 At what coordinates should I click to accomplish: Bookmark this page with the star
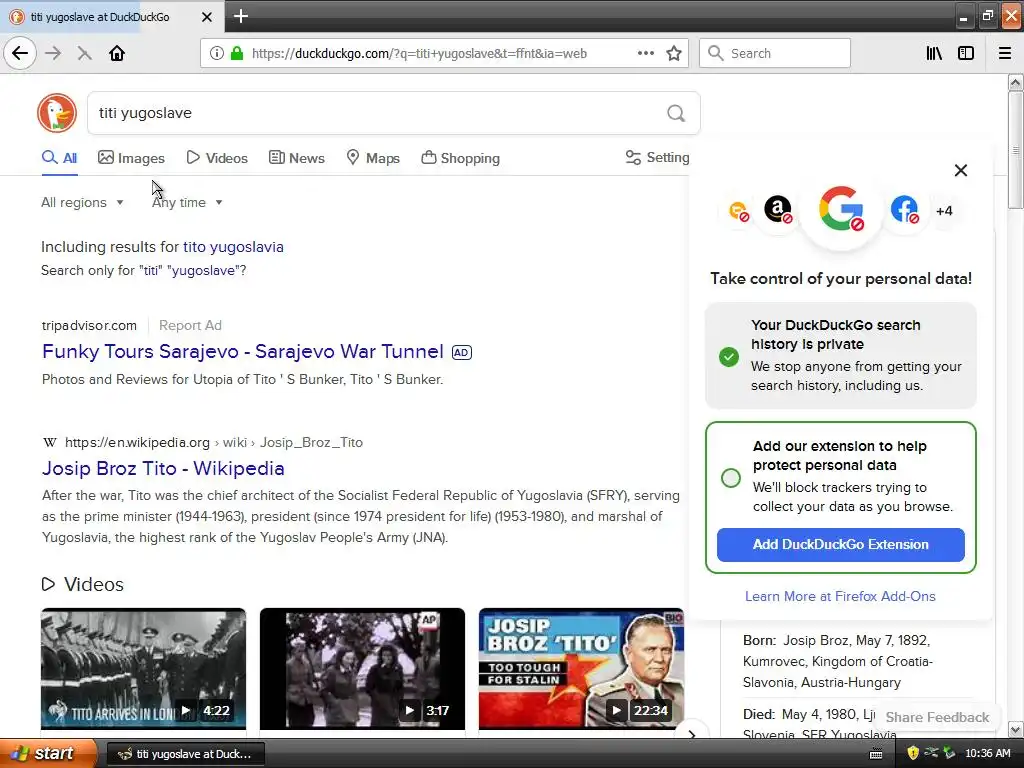pyautogui.click(x=674, y=54)
